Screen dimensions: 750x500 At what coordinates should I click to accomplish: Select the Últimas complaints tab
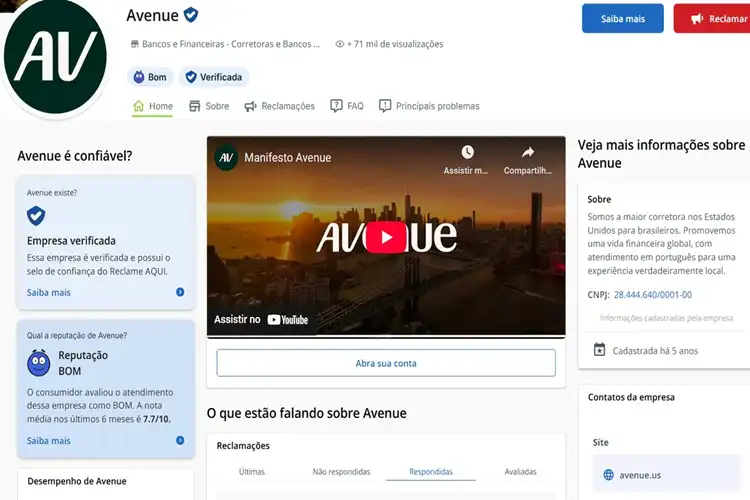252,472
